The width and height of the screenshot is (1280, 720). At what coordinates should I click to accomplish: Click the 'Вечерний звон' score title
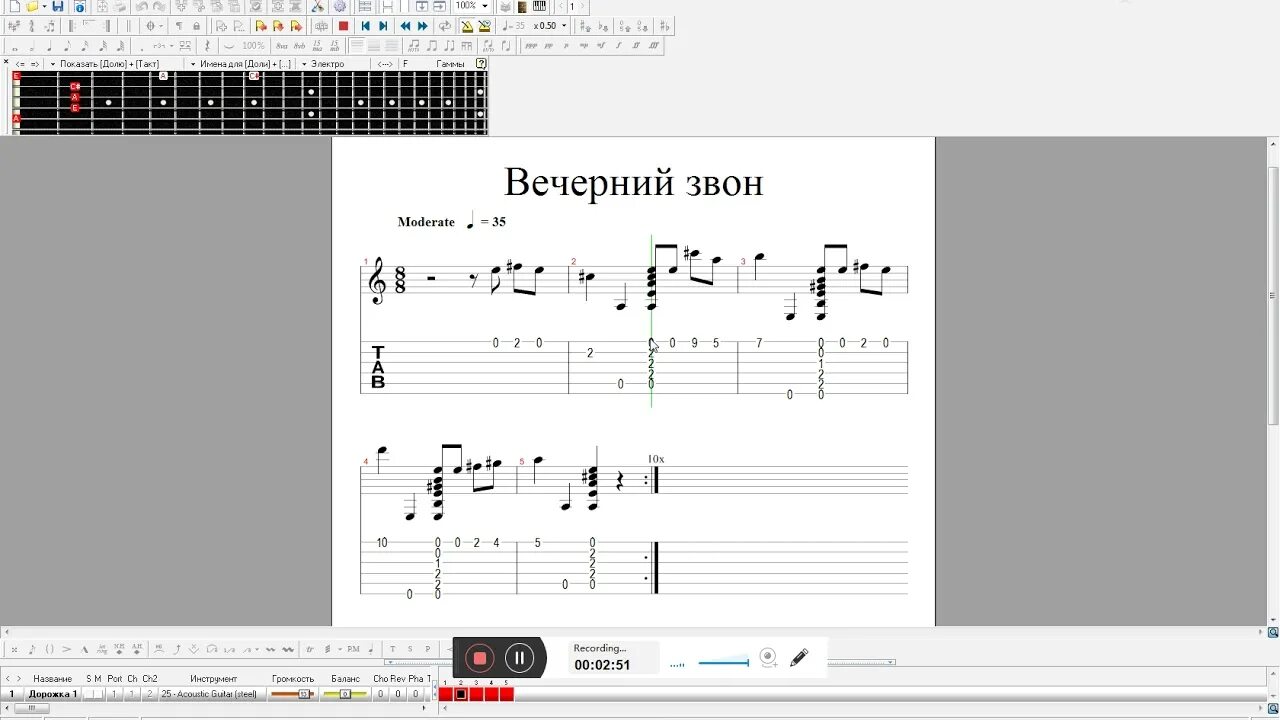[x=634, y=183]
